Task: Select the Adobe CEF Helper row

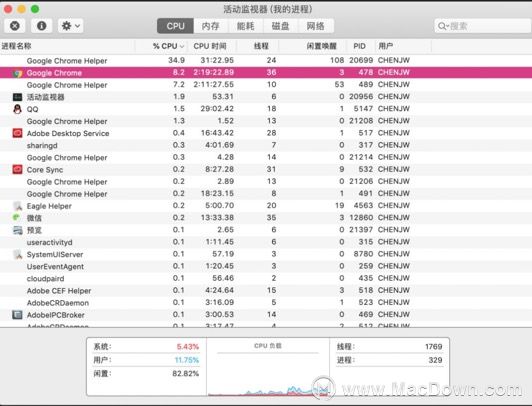Action: coord(266,291)
